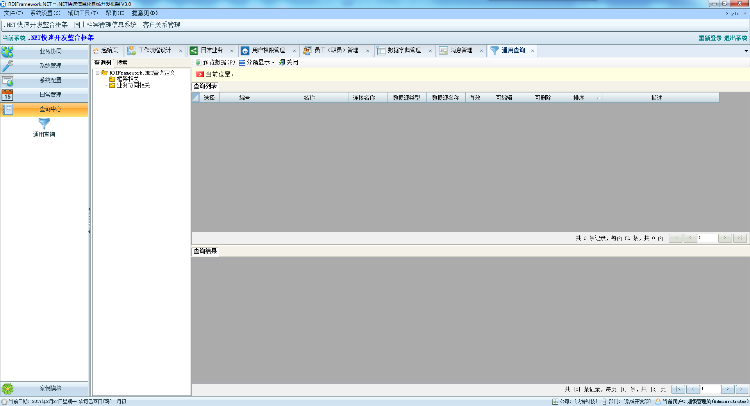
Task: Click the notebook icon on the orange sidebar group
Action: pyautogui.click(x=8, y=110)
